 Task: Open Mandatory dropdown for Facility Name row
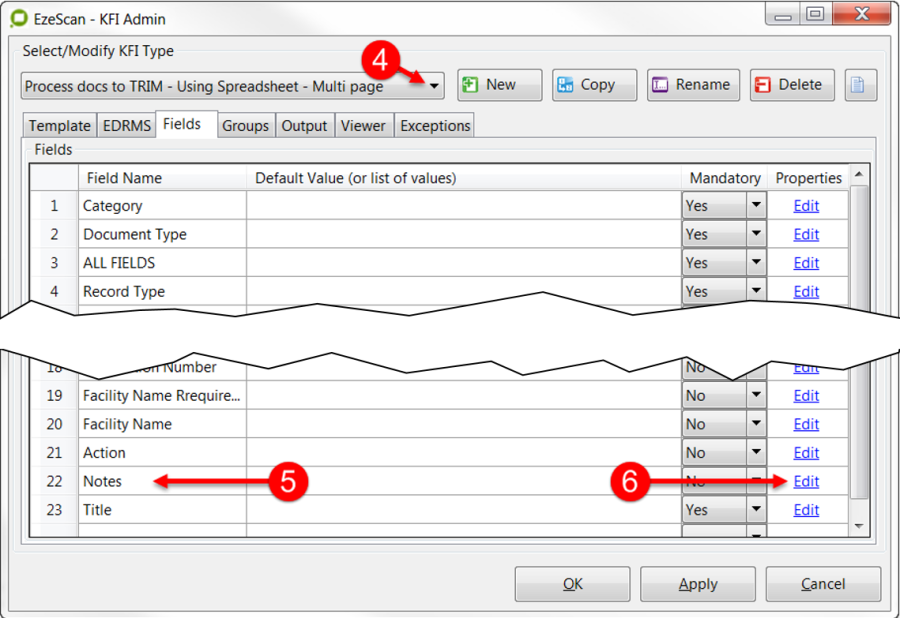(756, 424)
